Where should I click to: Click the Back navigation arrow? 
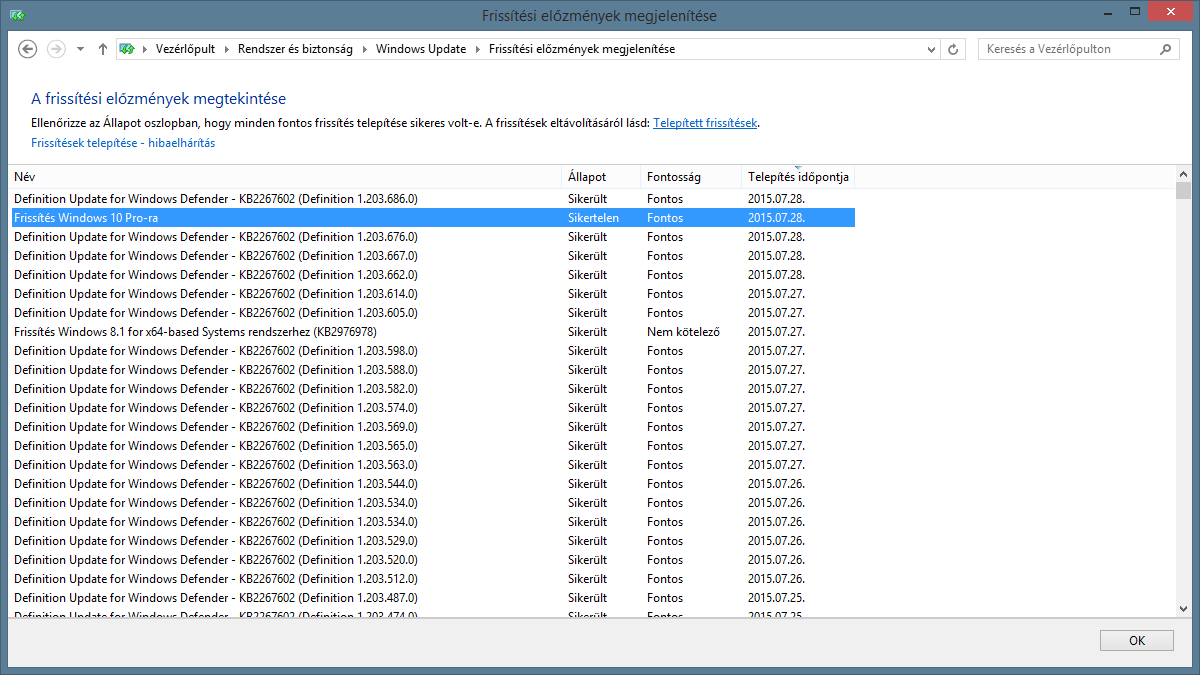(28, 49)
